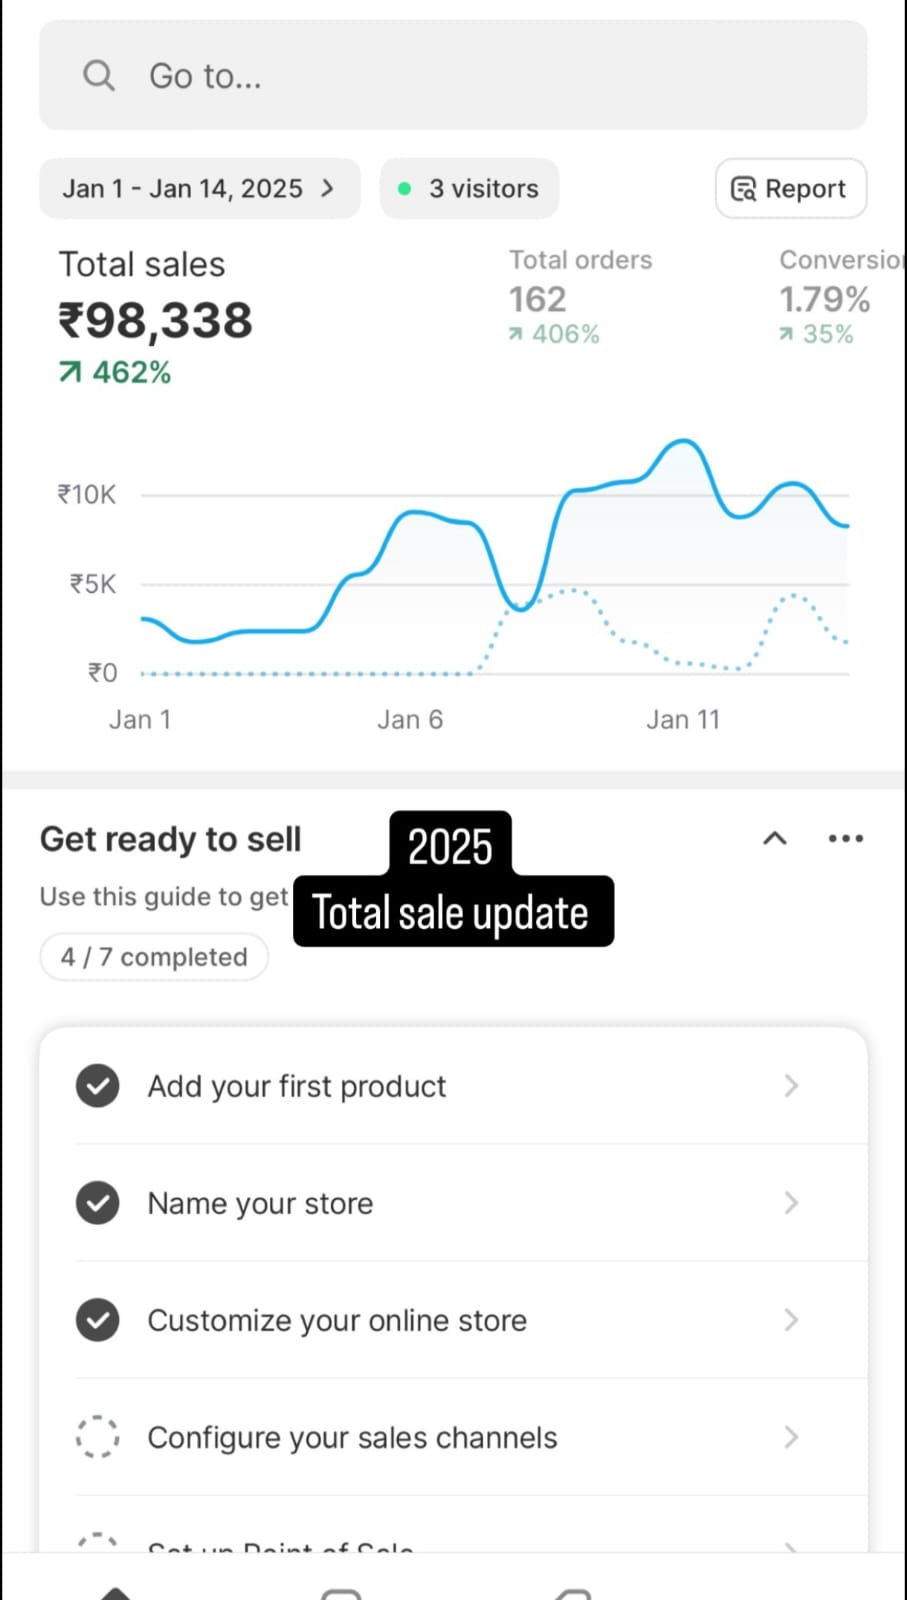This screenshot has width=907, height=1600.
Task: Open the Name your store row
Action: pos(450,1203)
